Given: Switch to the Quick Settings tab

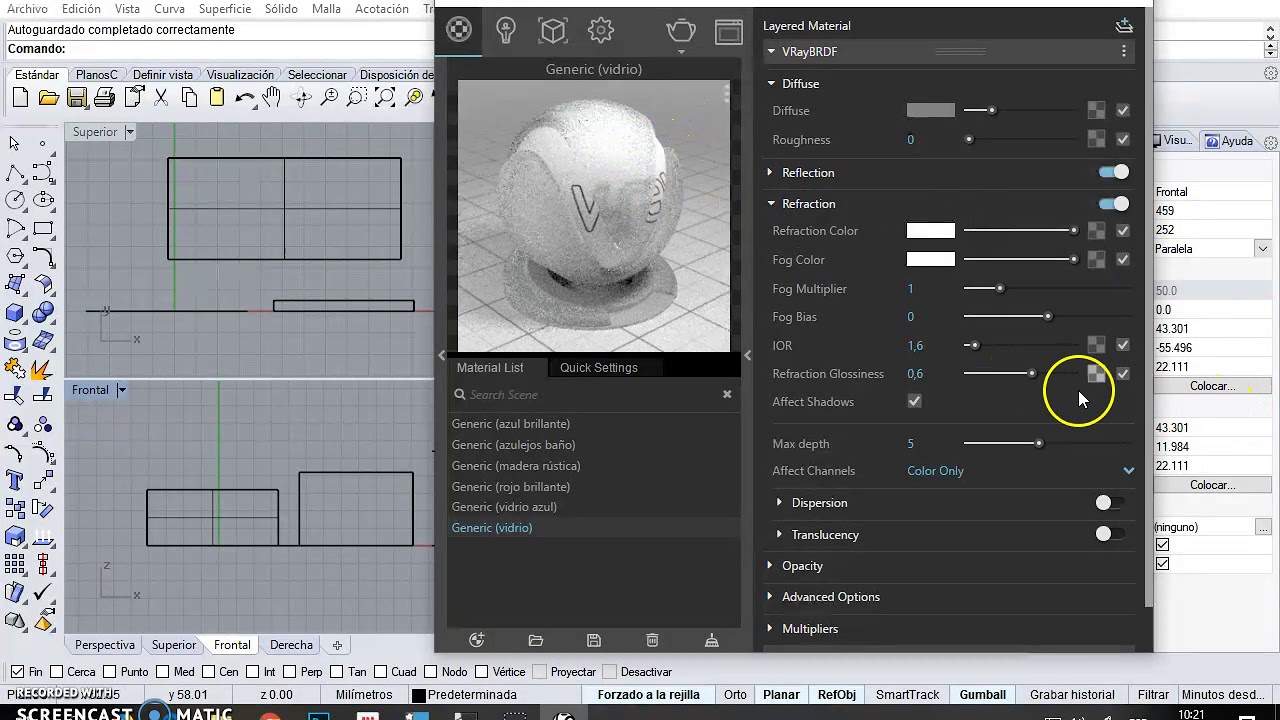Looking at the screenshot, I should pos(598,367).
